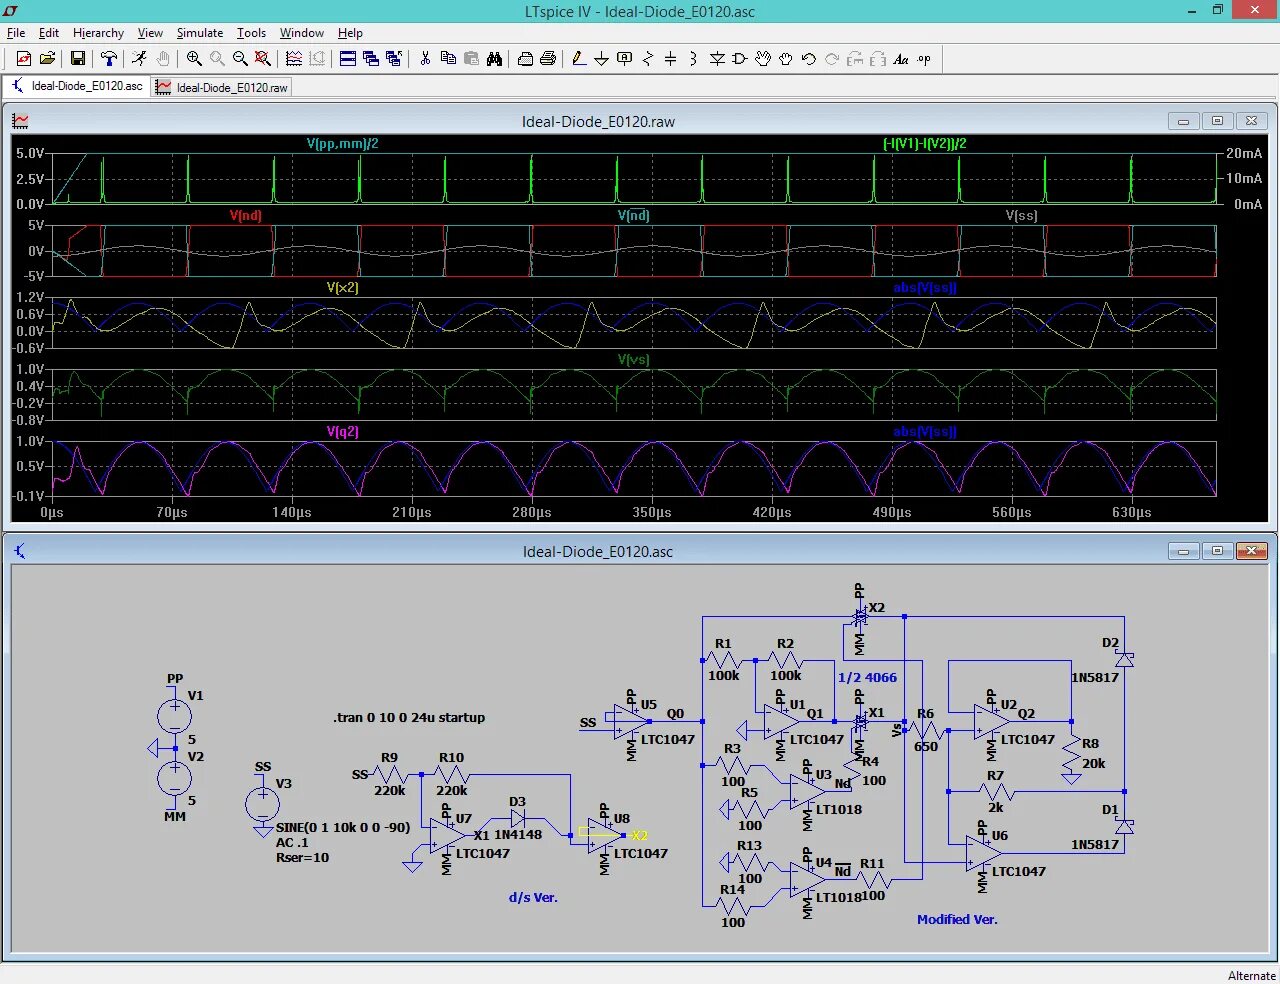Click the Find binoculars icon
This screenshot has height=984, width=1280.
tap(494, 59)
